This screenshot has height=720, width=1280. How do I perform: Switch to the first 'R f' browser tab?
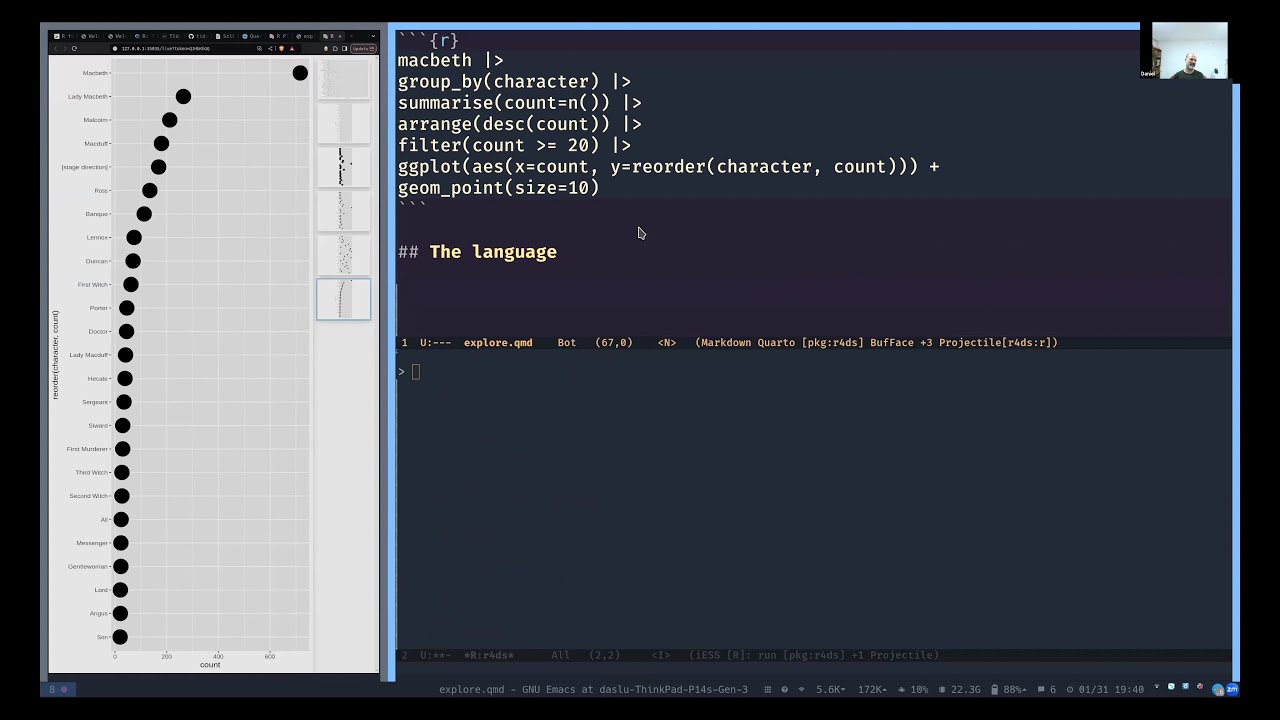pos(64,36)
